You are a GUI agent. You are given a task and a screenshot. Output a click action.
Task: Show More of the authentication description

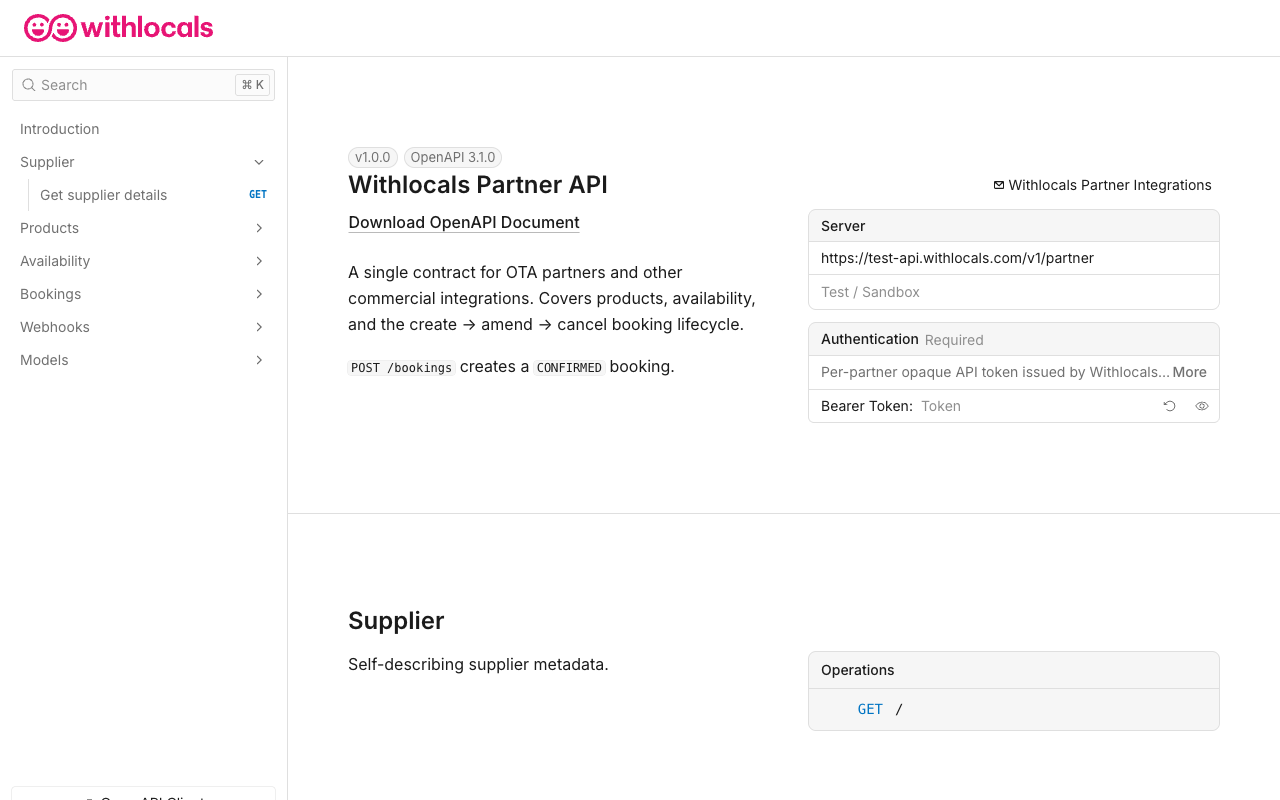[x=1189, y=372]
